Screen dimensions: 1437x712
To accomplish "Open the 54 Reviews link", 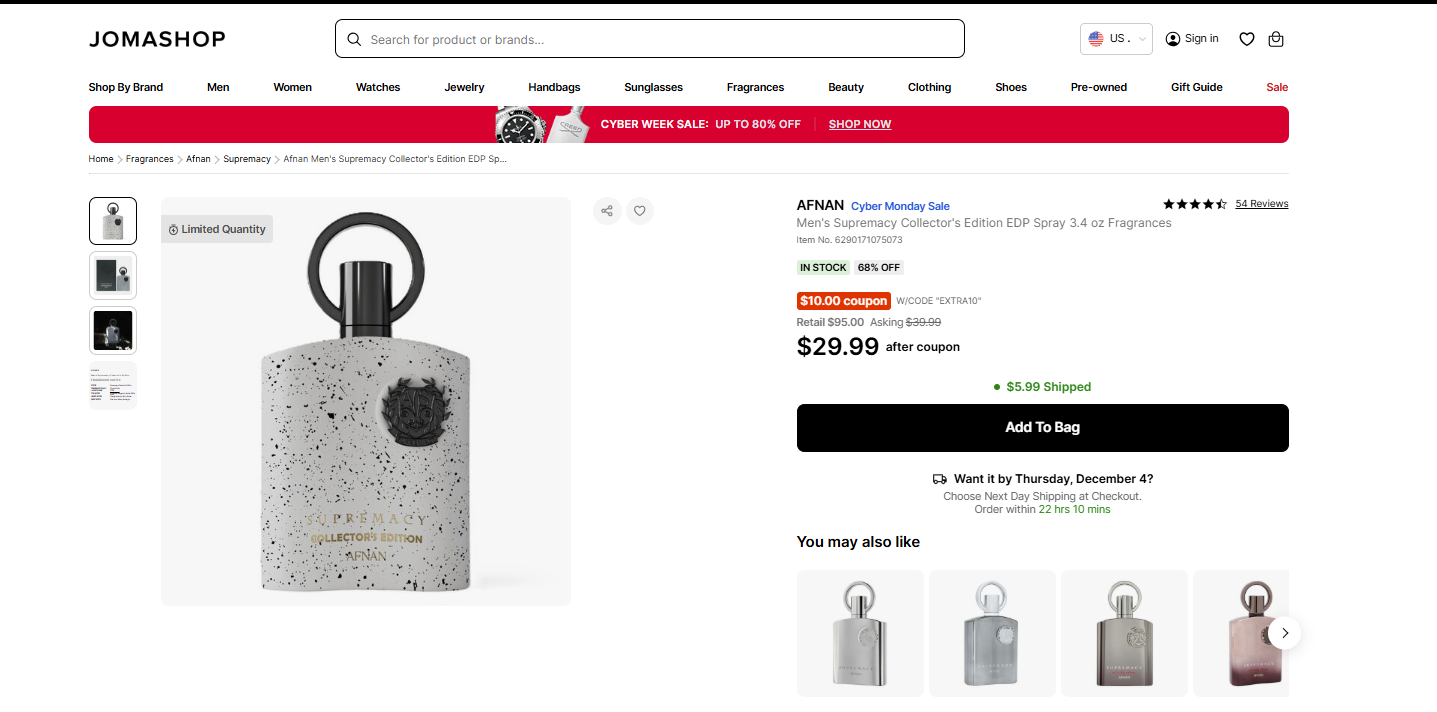I will pos(1261,204).
